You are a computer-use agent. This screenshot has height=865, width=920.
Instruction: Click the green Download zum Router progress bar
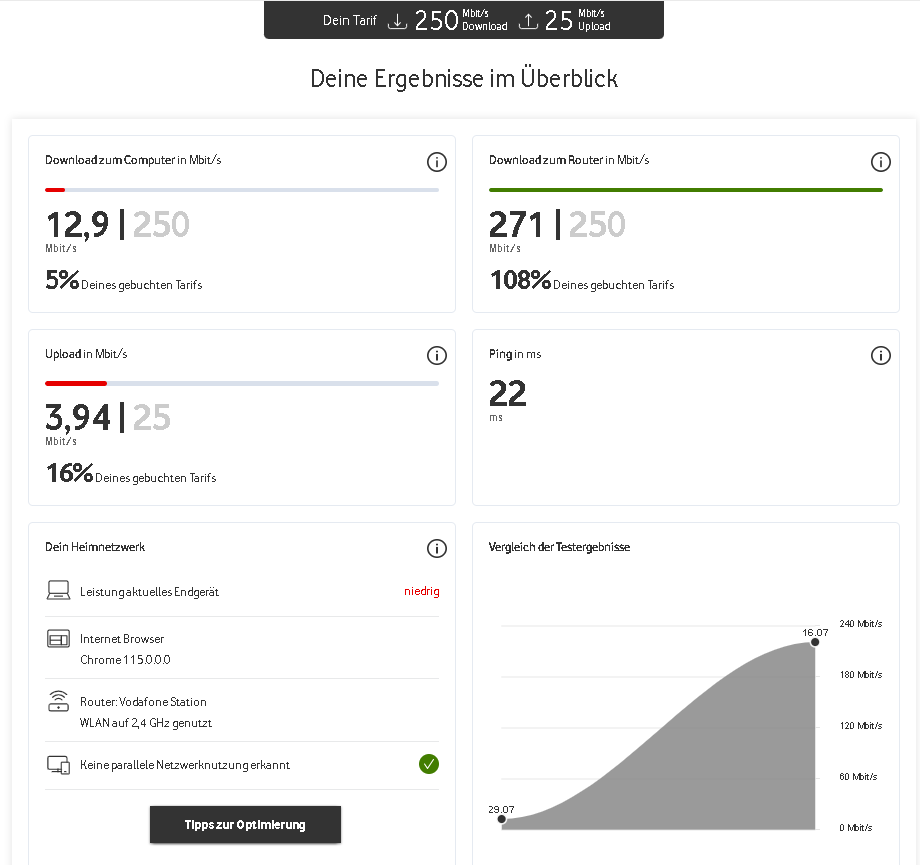[x=686, y=190]
